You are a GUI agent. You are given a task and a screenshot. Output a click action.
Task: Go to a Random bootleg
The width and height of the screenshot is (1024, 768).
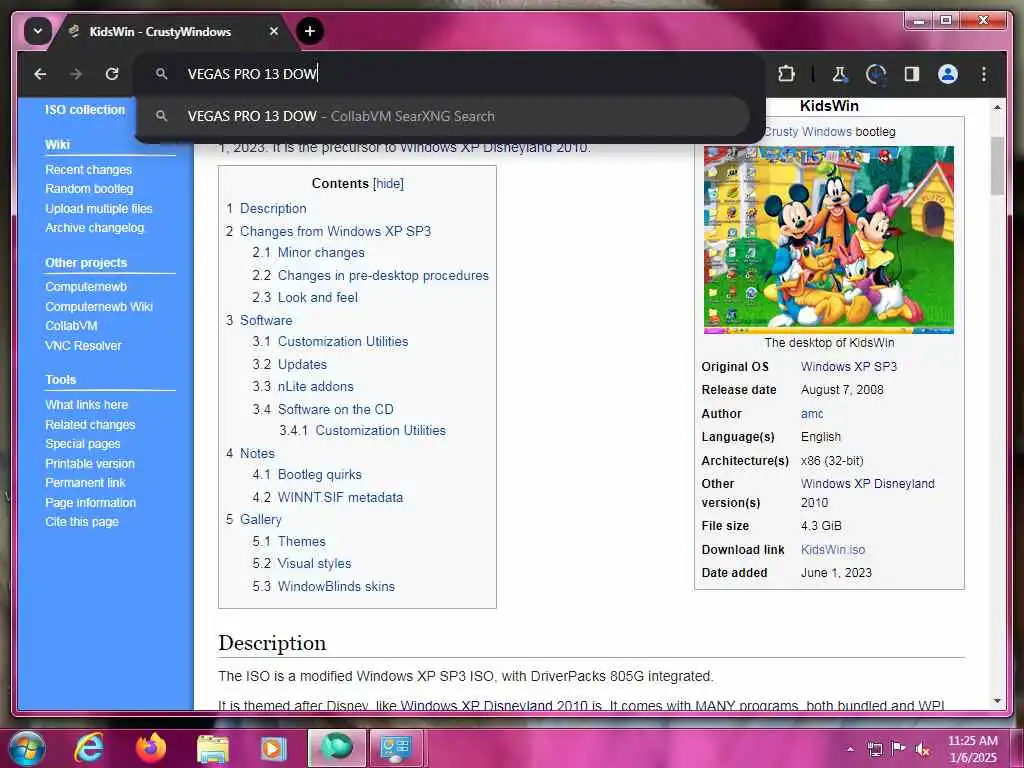coord(89,189)
